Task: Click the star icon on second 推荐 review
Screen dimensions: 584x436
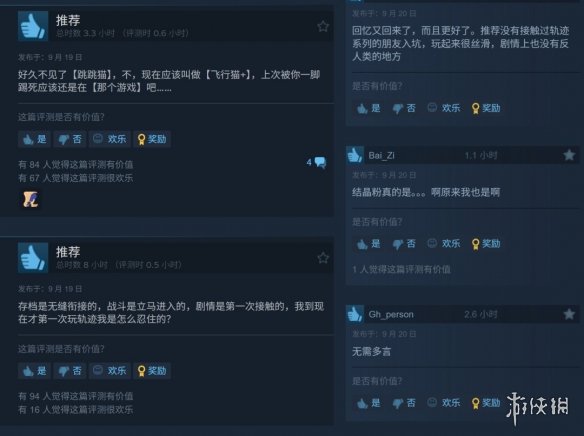Action: point(323,258)
